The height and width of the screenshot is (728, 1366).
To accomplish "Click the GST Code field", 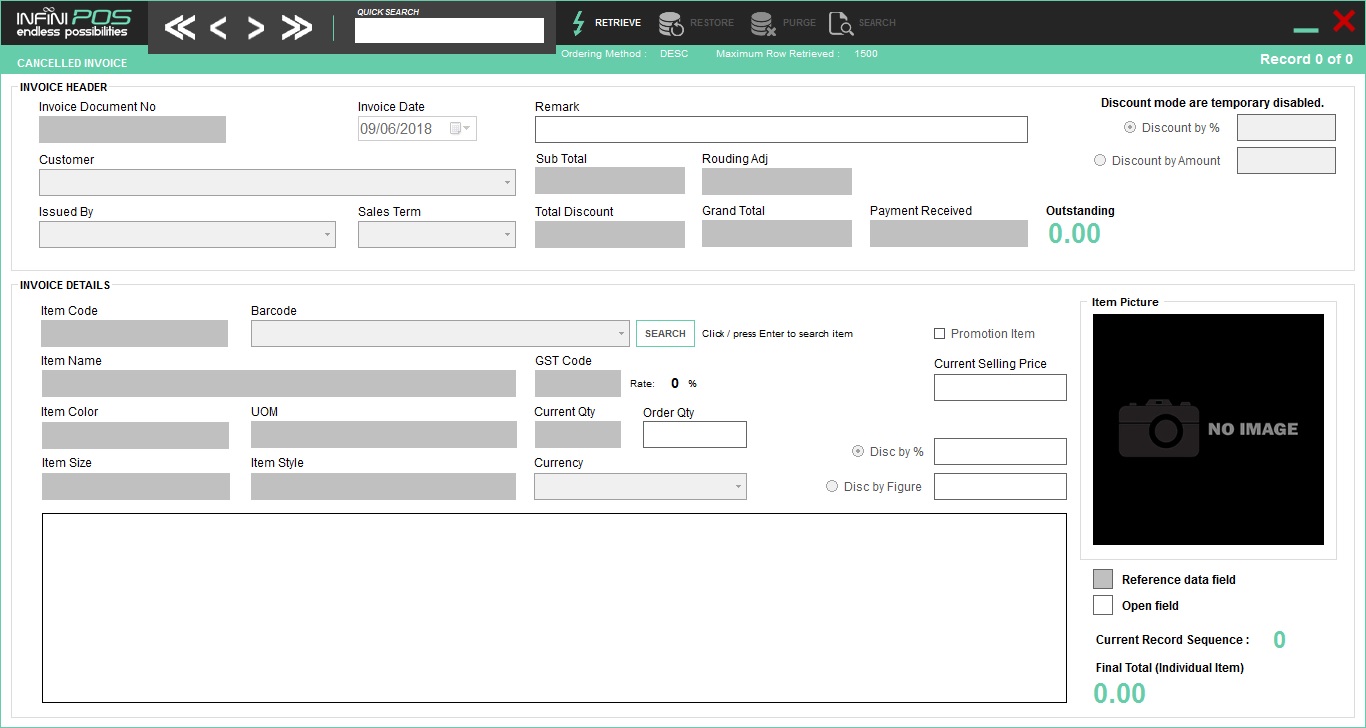I will point(578,383).
